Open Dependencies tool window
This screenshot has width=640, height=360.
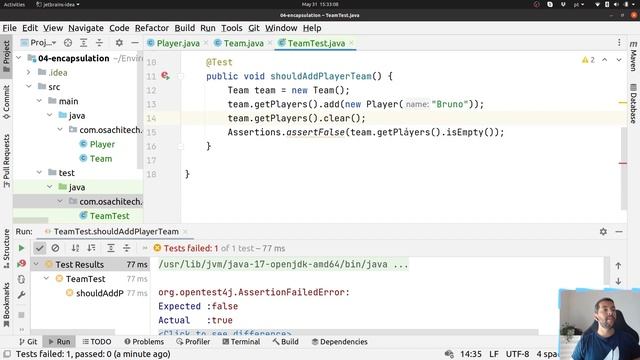[339, 342]
